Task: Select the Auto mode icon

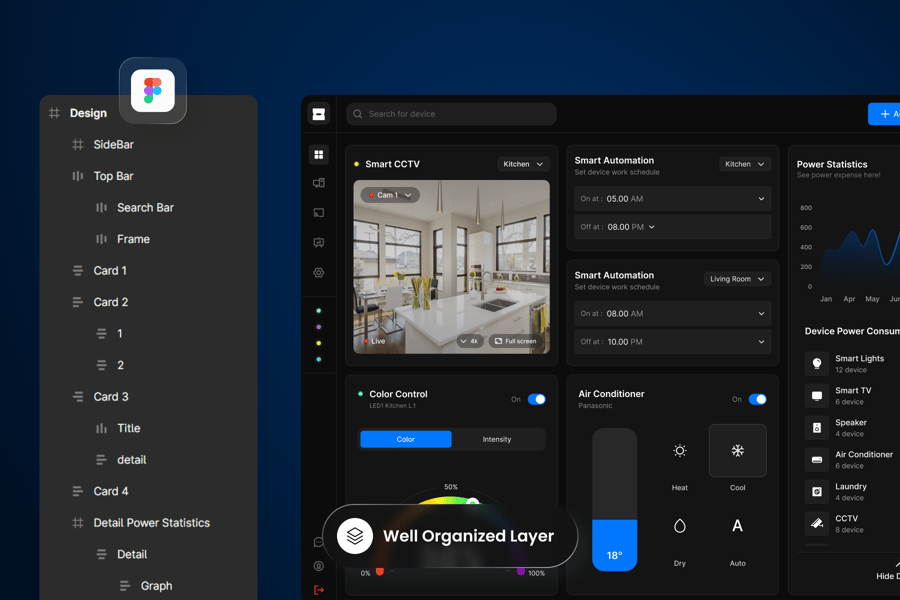Action: pyautogui.click(x=737, y=526)
